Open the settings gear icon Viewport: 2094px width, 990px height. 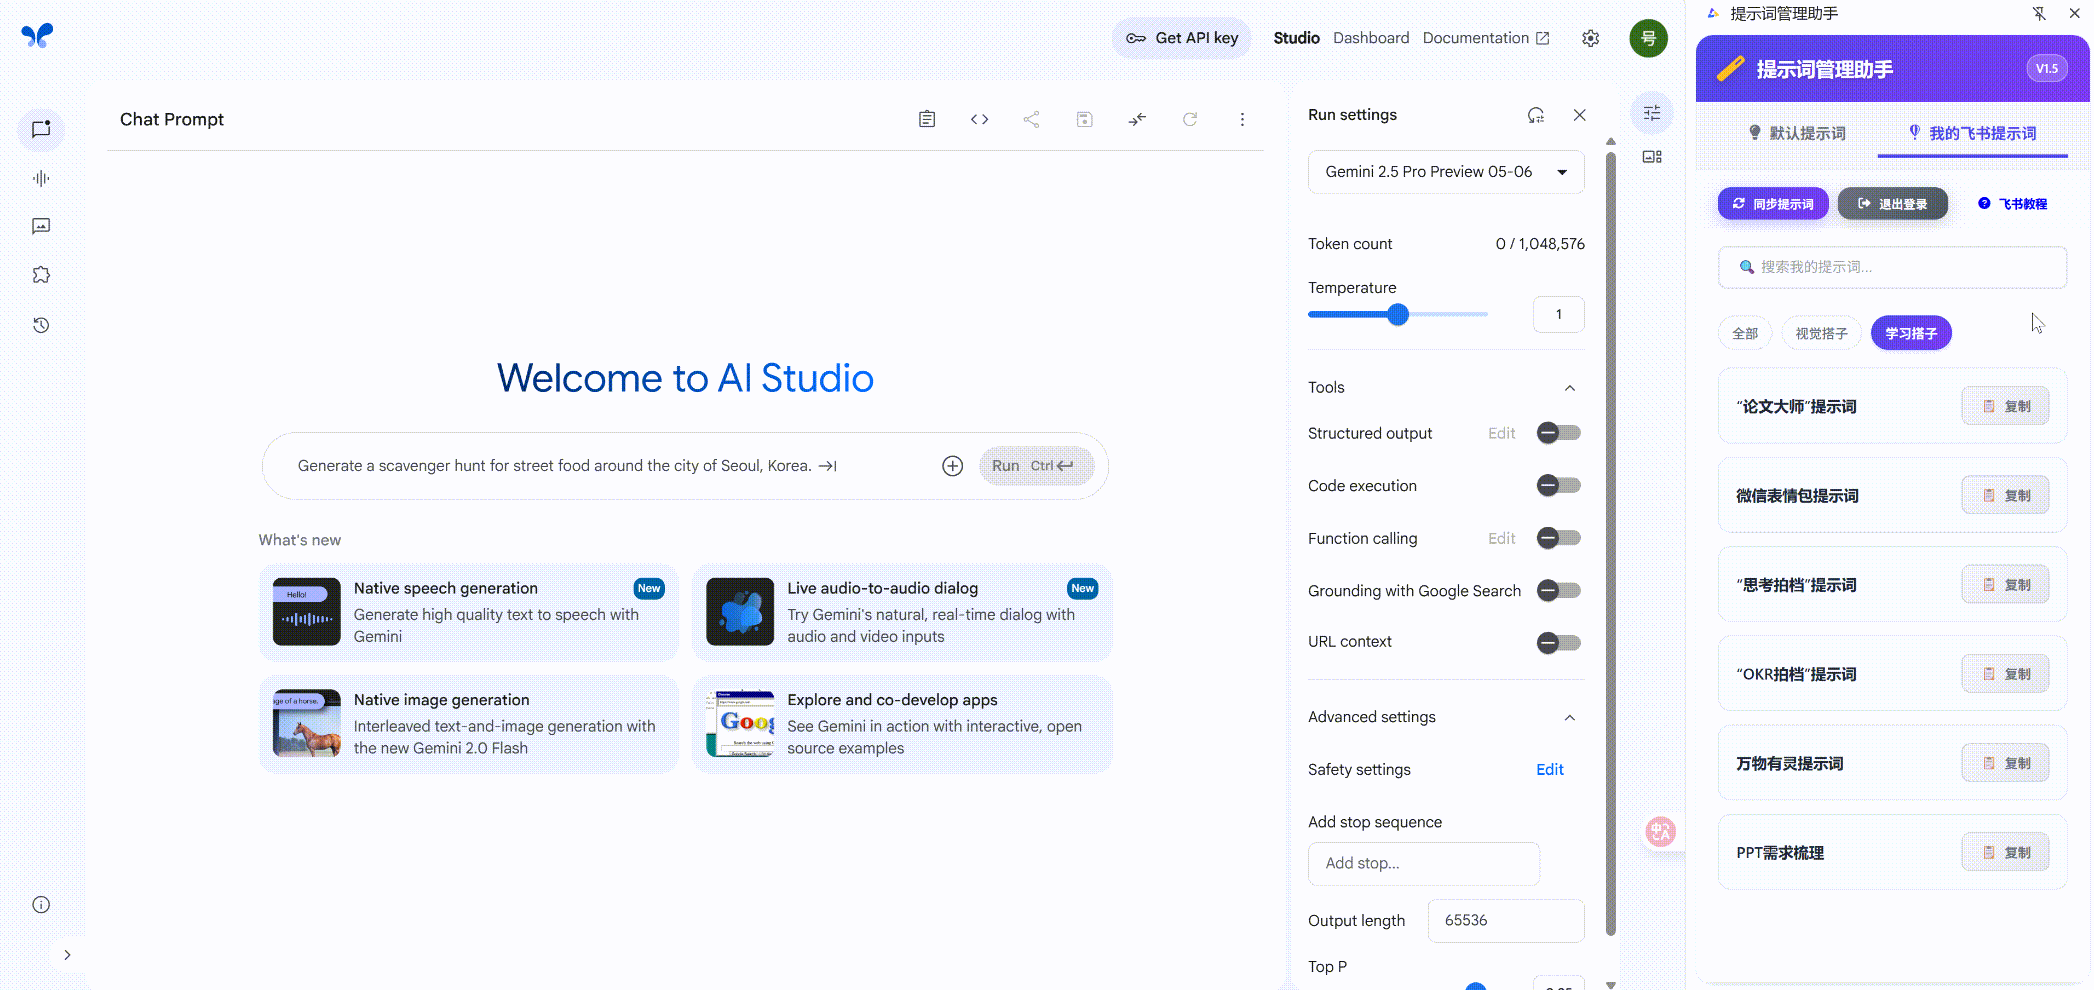(1590, 38)
